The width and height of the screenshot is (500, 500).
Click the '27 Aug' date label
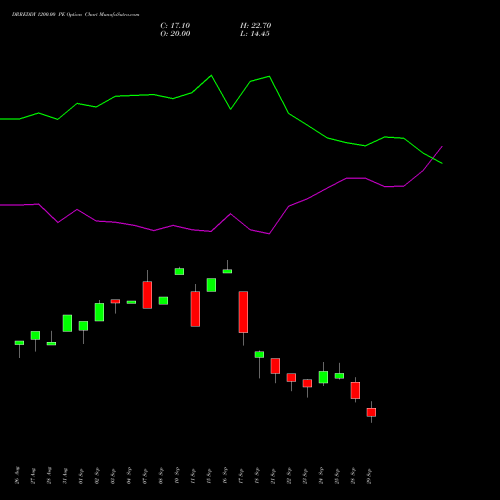(33, 475)
